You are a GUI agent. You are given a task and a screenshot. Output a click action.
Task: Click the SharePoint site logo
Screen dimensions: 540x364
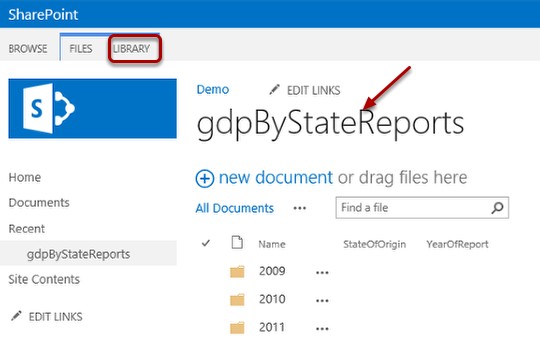pyautogui.click(x=92, y=108)
